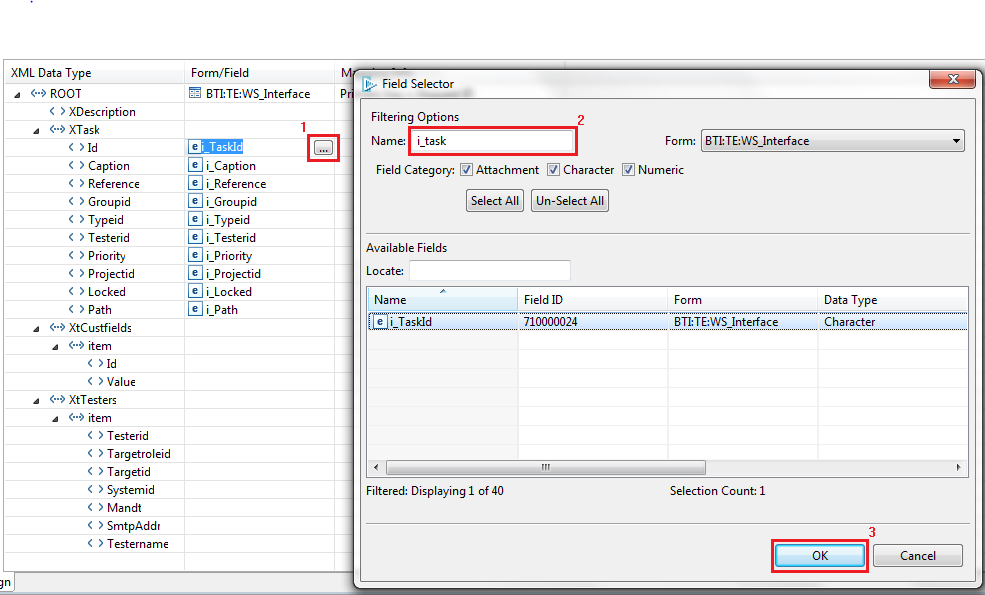Click the Locate input field
This screenshot has height=595, width=985.
490,270
